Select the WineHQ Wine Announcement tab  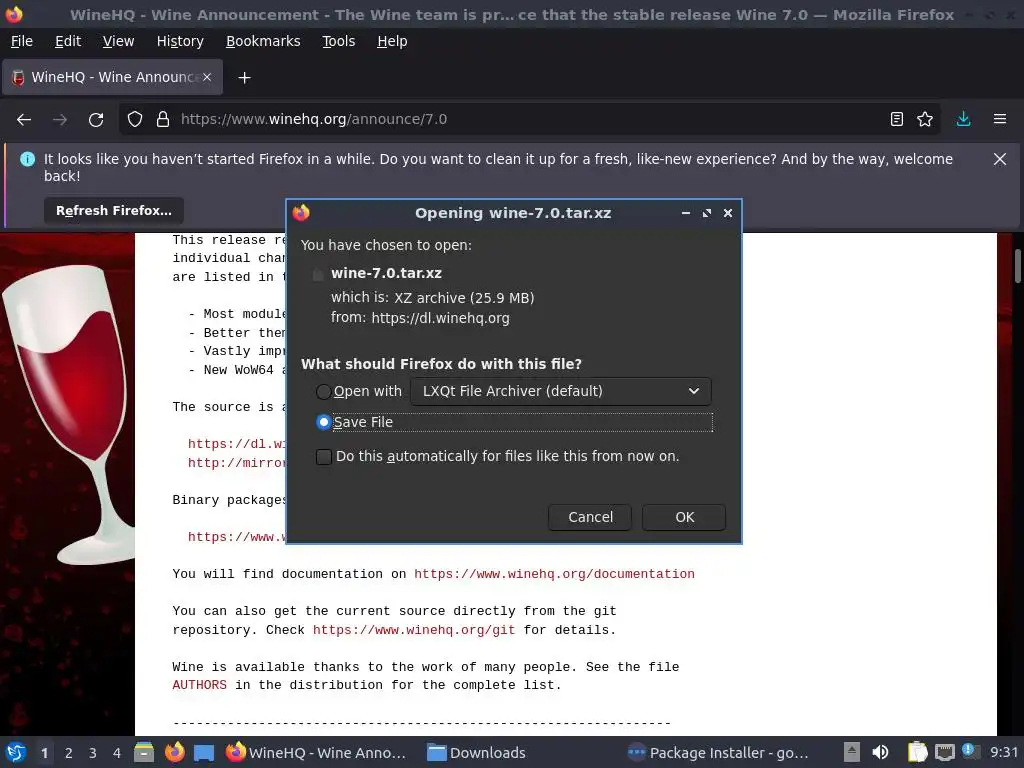pos(112,77)
